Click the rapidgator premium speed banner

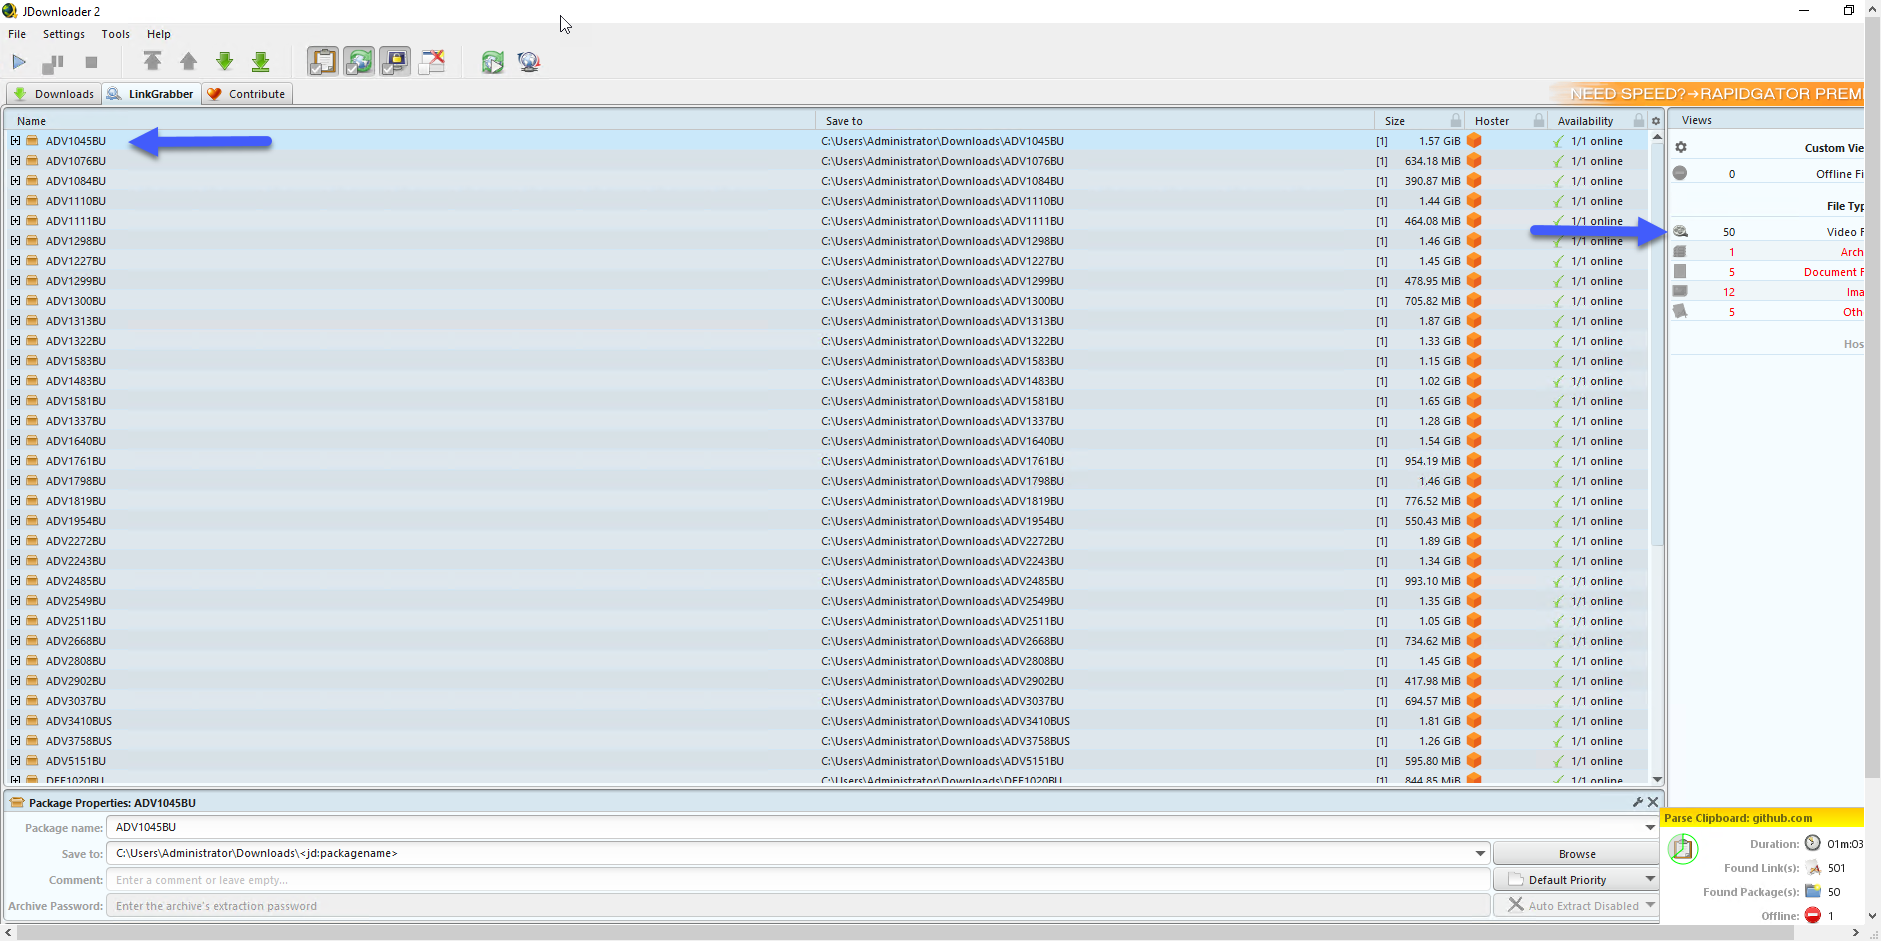click(1708, 93)
